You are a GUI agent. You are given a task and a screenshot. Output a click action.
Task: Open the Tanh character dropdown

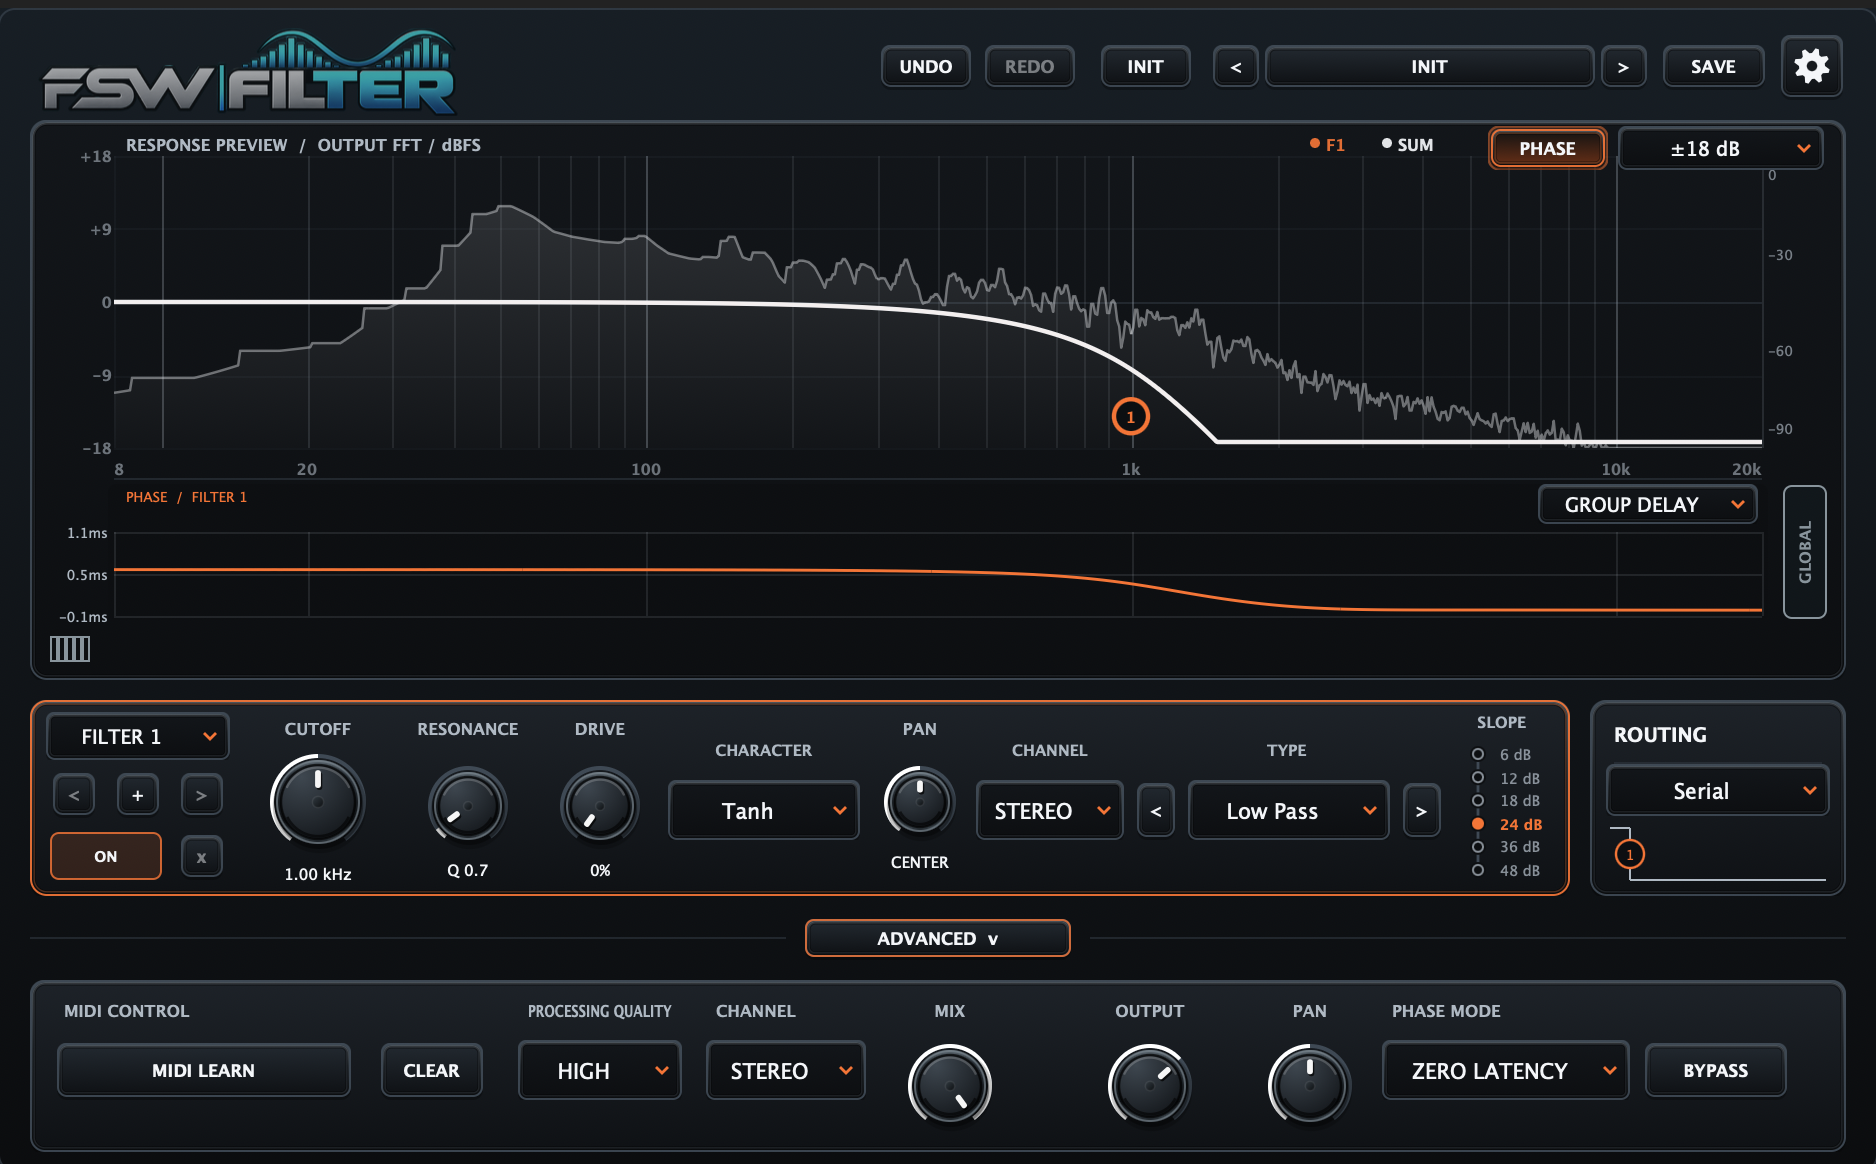tap(764, 811)
